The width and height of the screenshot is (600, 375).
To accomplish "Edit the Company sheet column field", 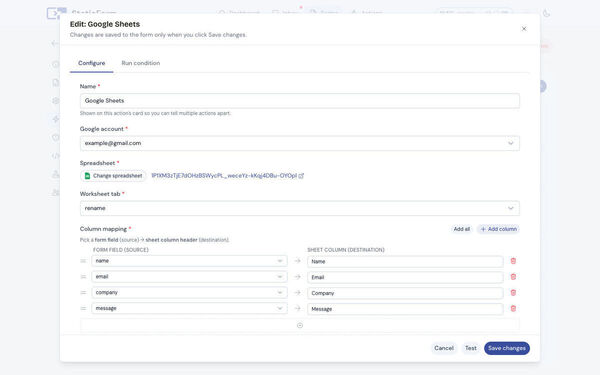I will pyautogui.click(x=405, y=293).
